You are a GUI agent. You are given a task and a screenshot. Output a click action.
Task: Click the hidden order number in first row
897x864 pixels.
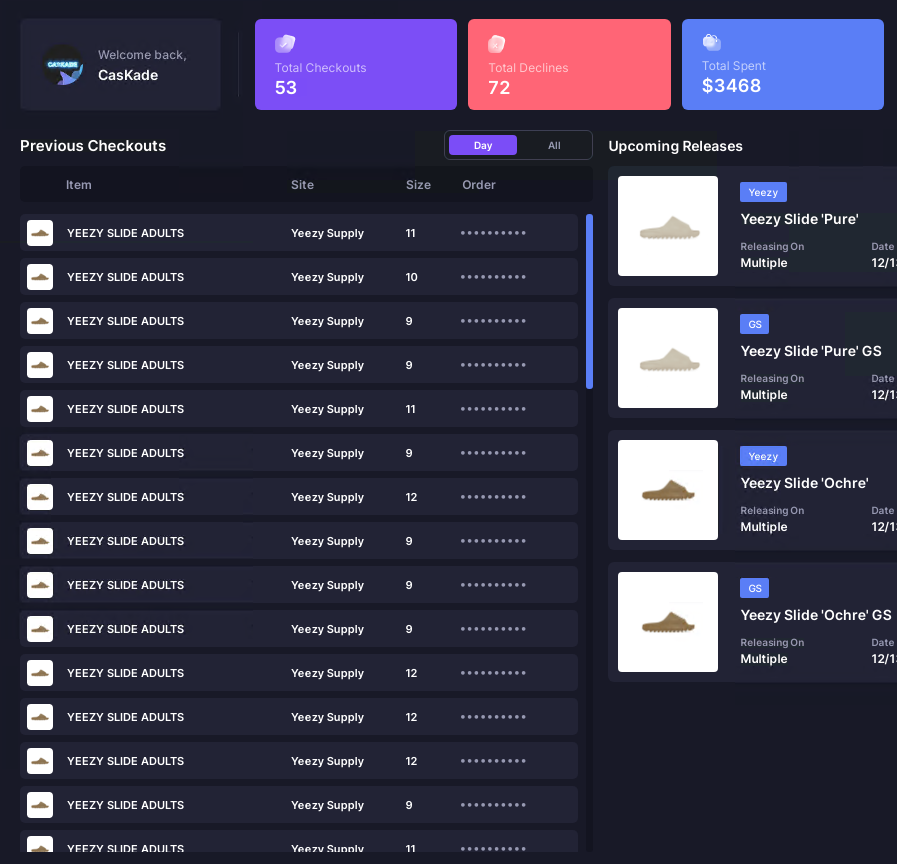493,233
